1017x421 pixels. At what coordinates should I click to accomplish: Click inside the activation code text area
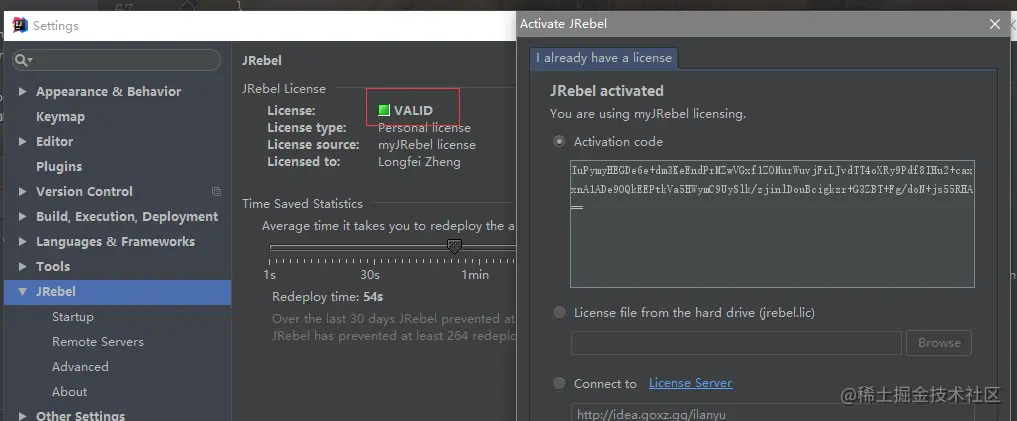coord(772,224)
